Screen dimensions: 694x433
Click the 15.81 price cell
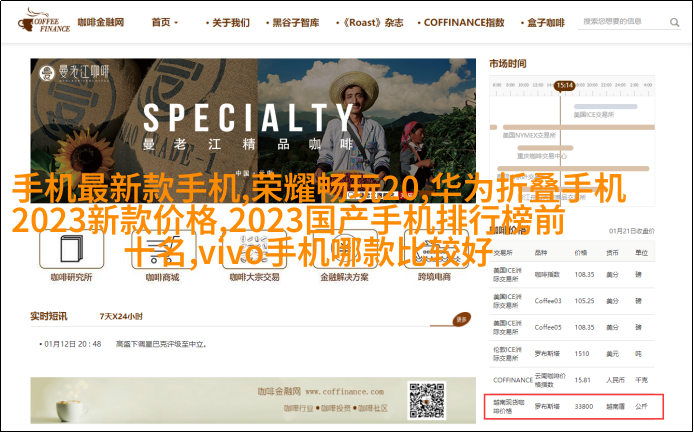tap(582, 380)
